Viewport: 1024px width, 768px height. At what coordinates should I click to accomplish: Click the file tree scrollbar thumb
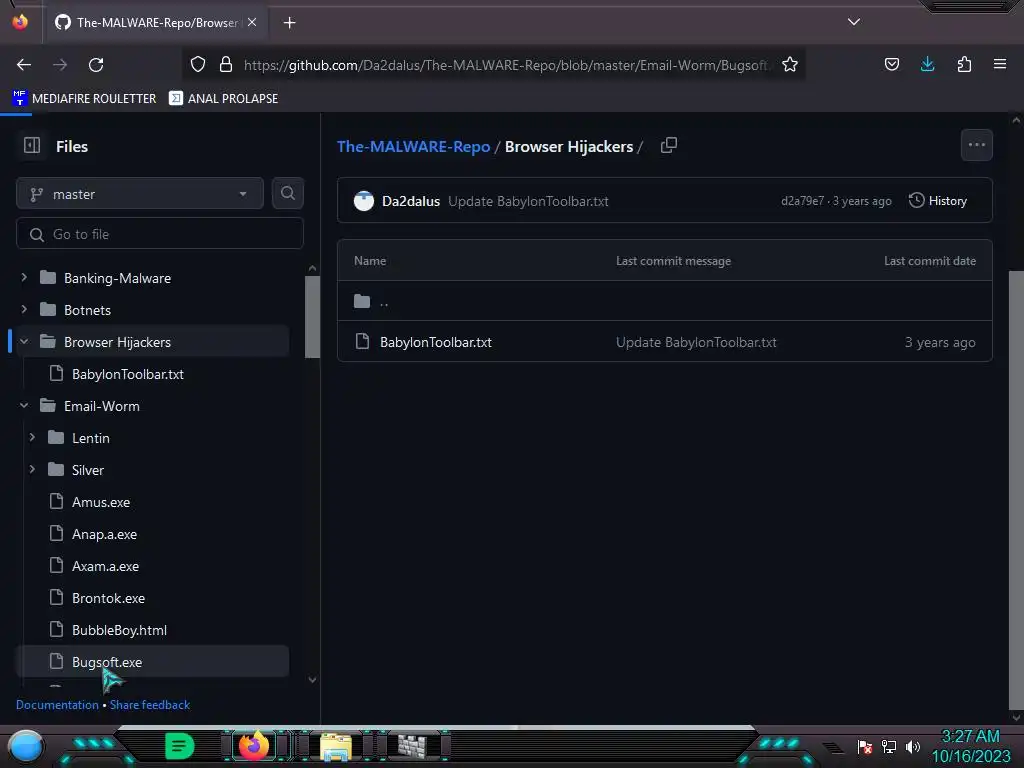click(312, 317)
